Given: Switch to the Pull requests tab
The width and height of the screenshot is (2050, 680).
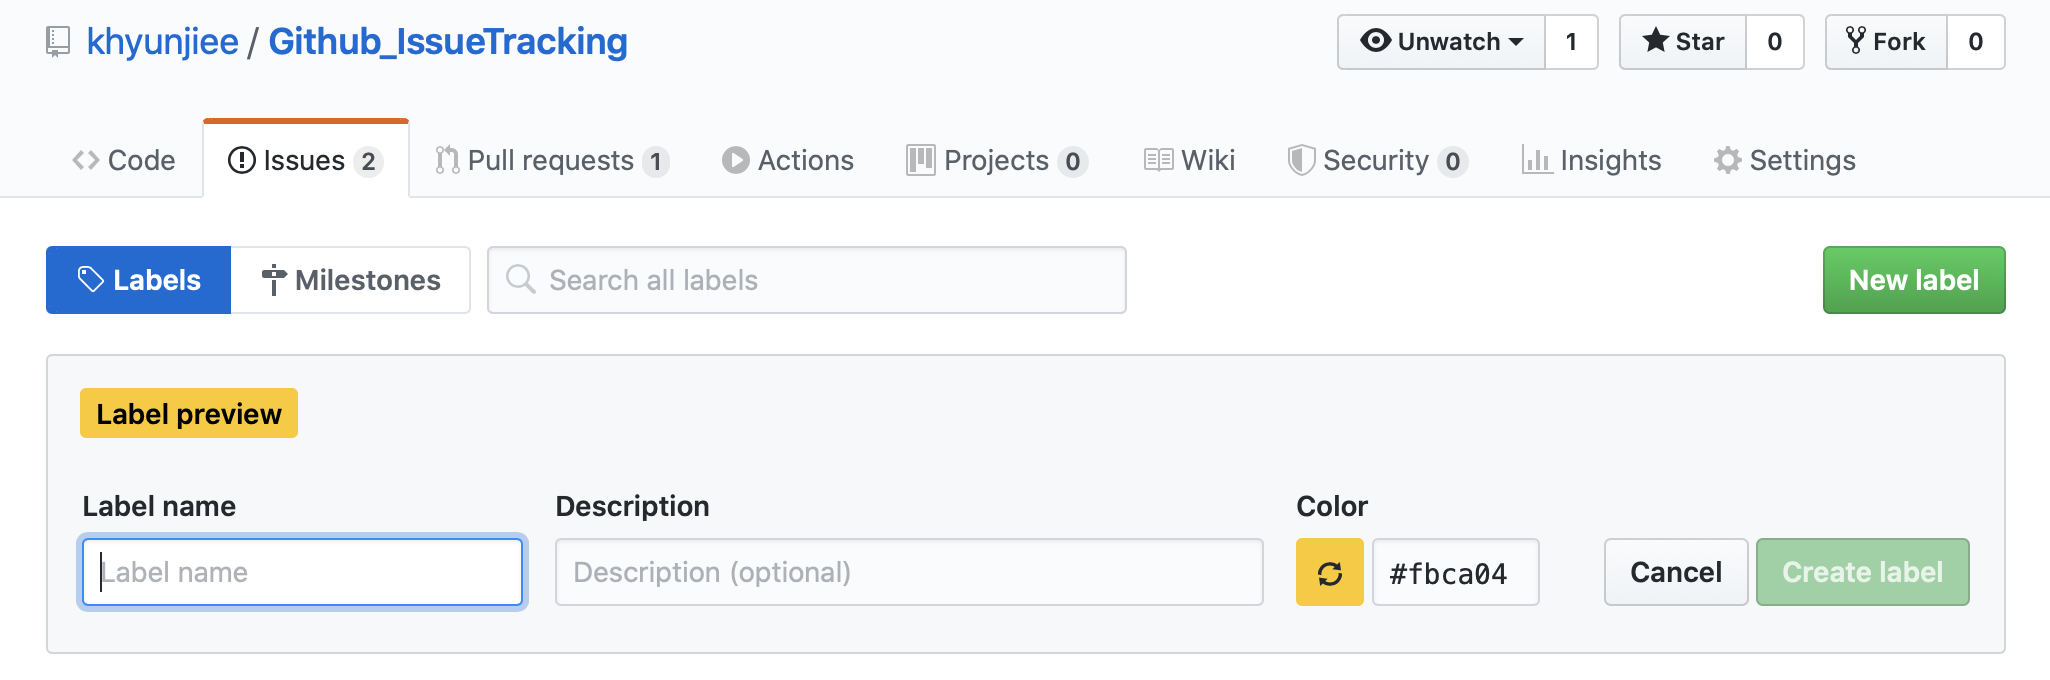Looking at the screenshot, I should pos(551,160).
